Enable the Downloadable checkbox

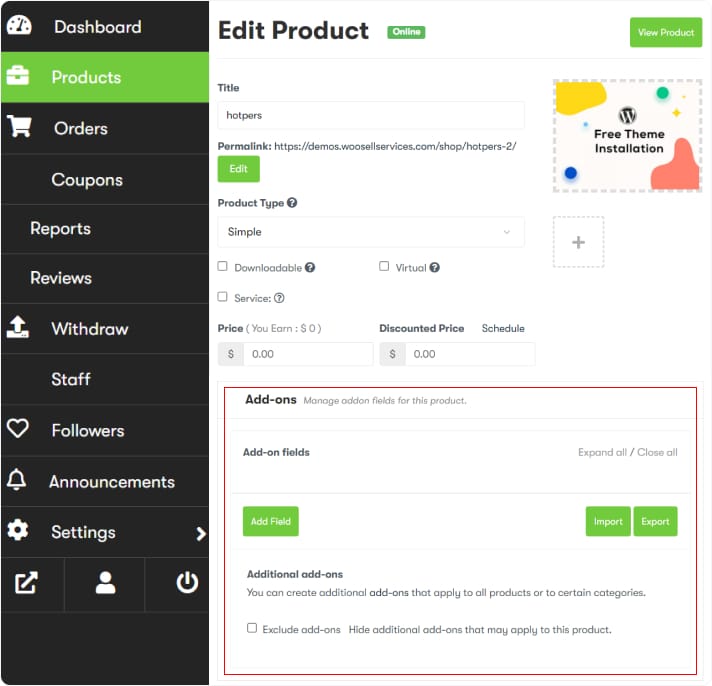[x=223, y=267]
